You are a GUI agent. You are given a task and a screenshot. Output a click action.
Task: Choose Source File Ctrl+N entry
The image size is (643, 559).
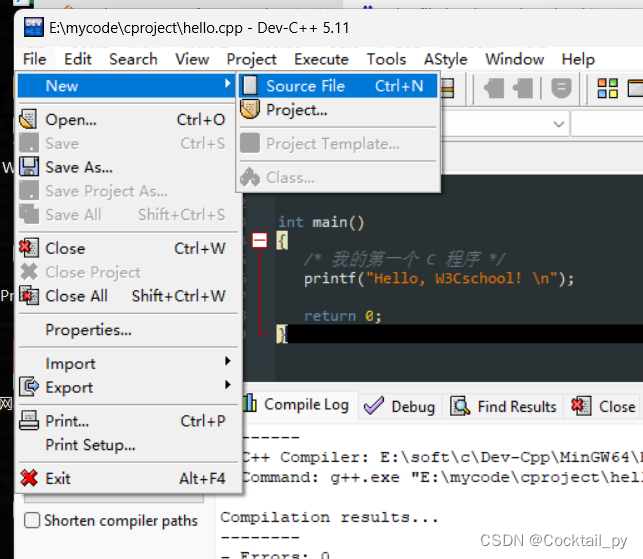pyautogui.click(x=338, y=86)
